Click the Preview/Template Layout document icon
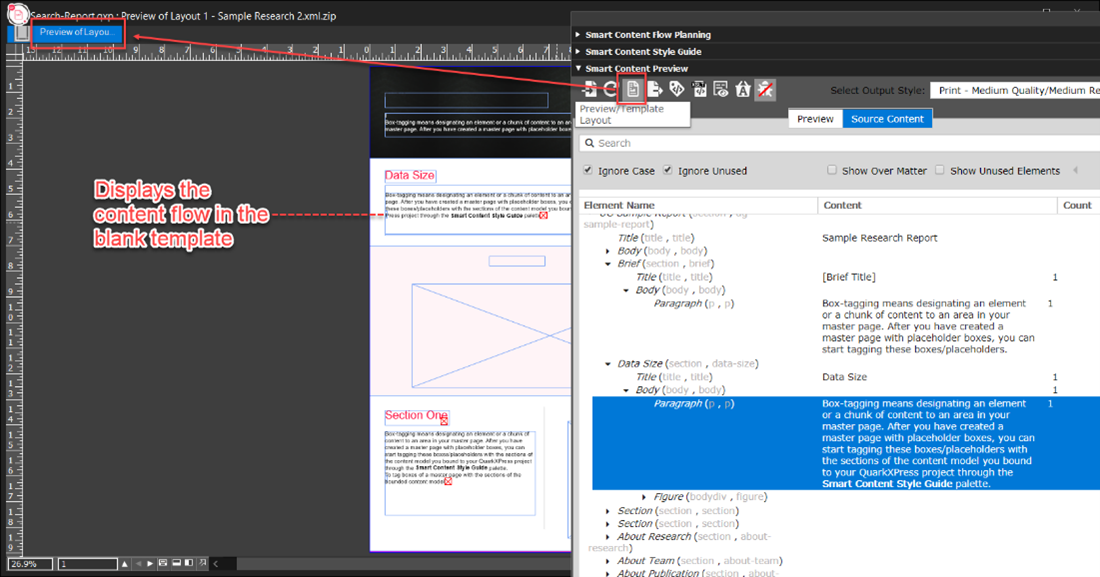Screen dimensions: 1100x577 point(633,90)
